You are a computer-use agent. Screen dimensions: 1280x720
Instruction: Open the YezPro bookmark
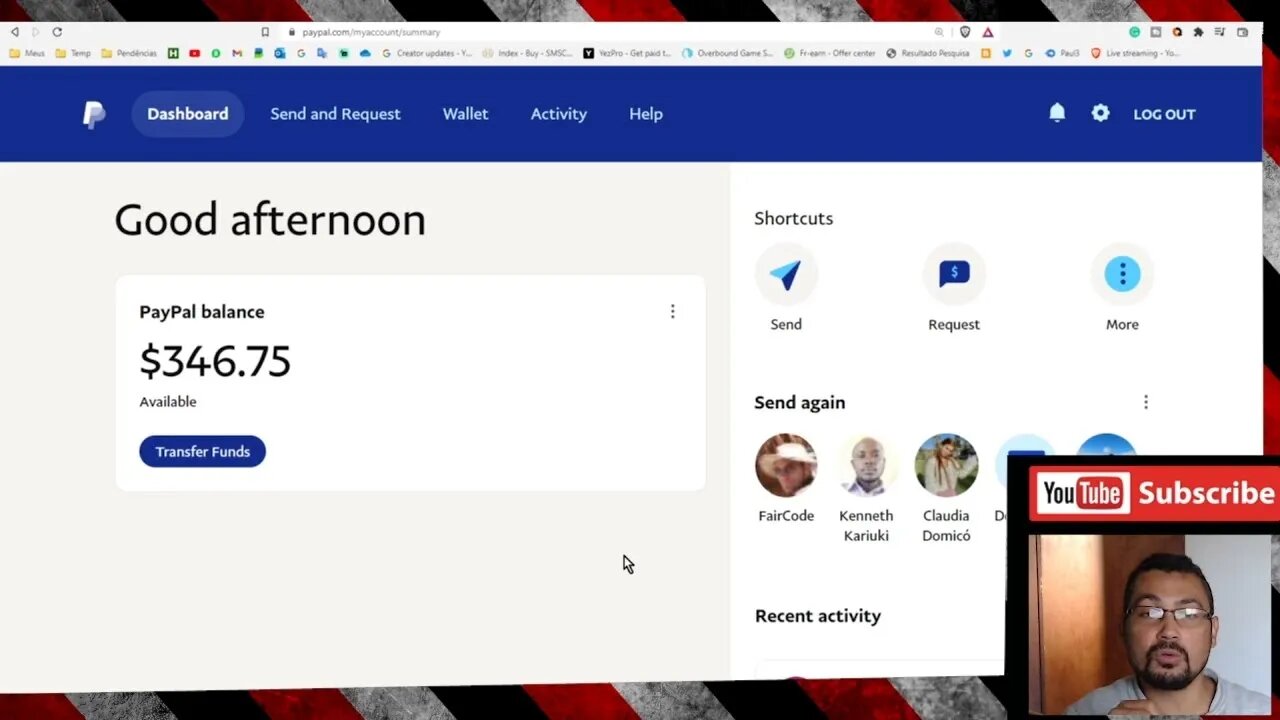[x=628, y=53]
